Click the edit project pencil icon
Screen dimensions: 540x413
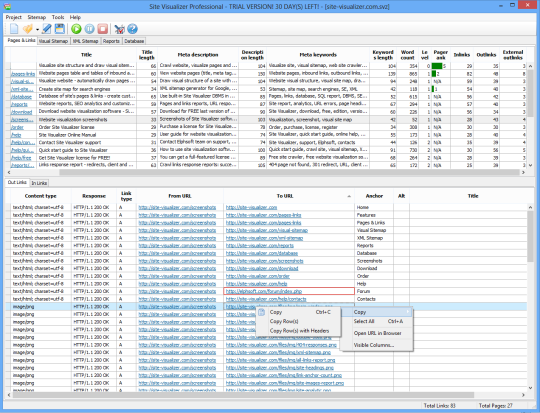[46, 29]
